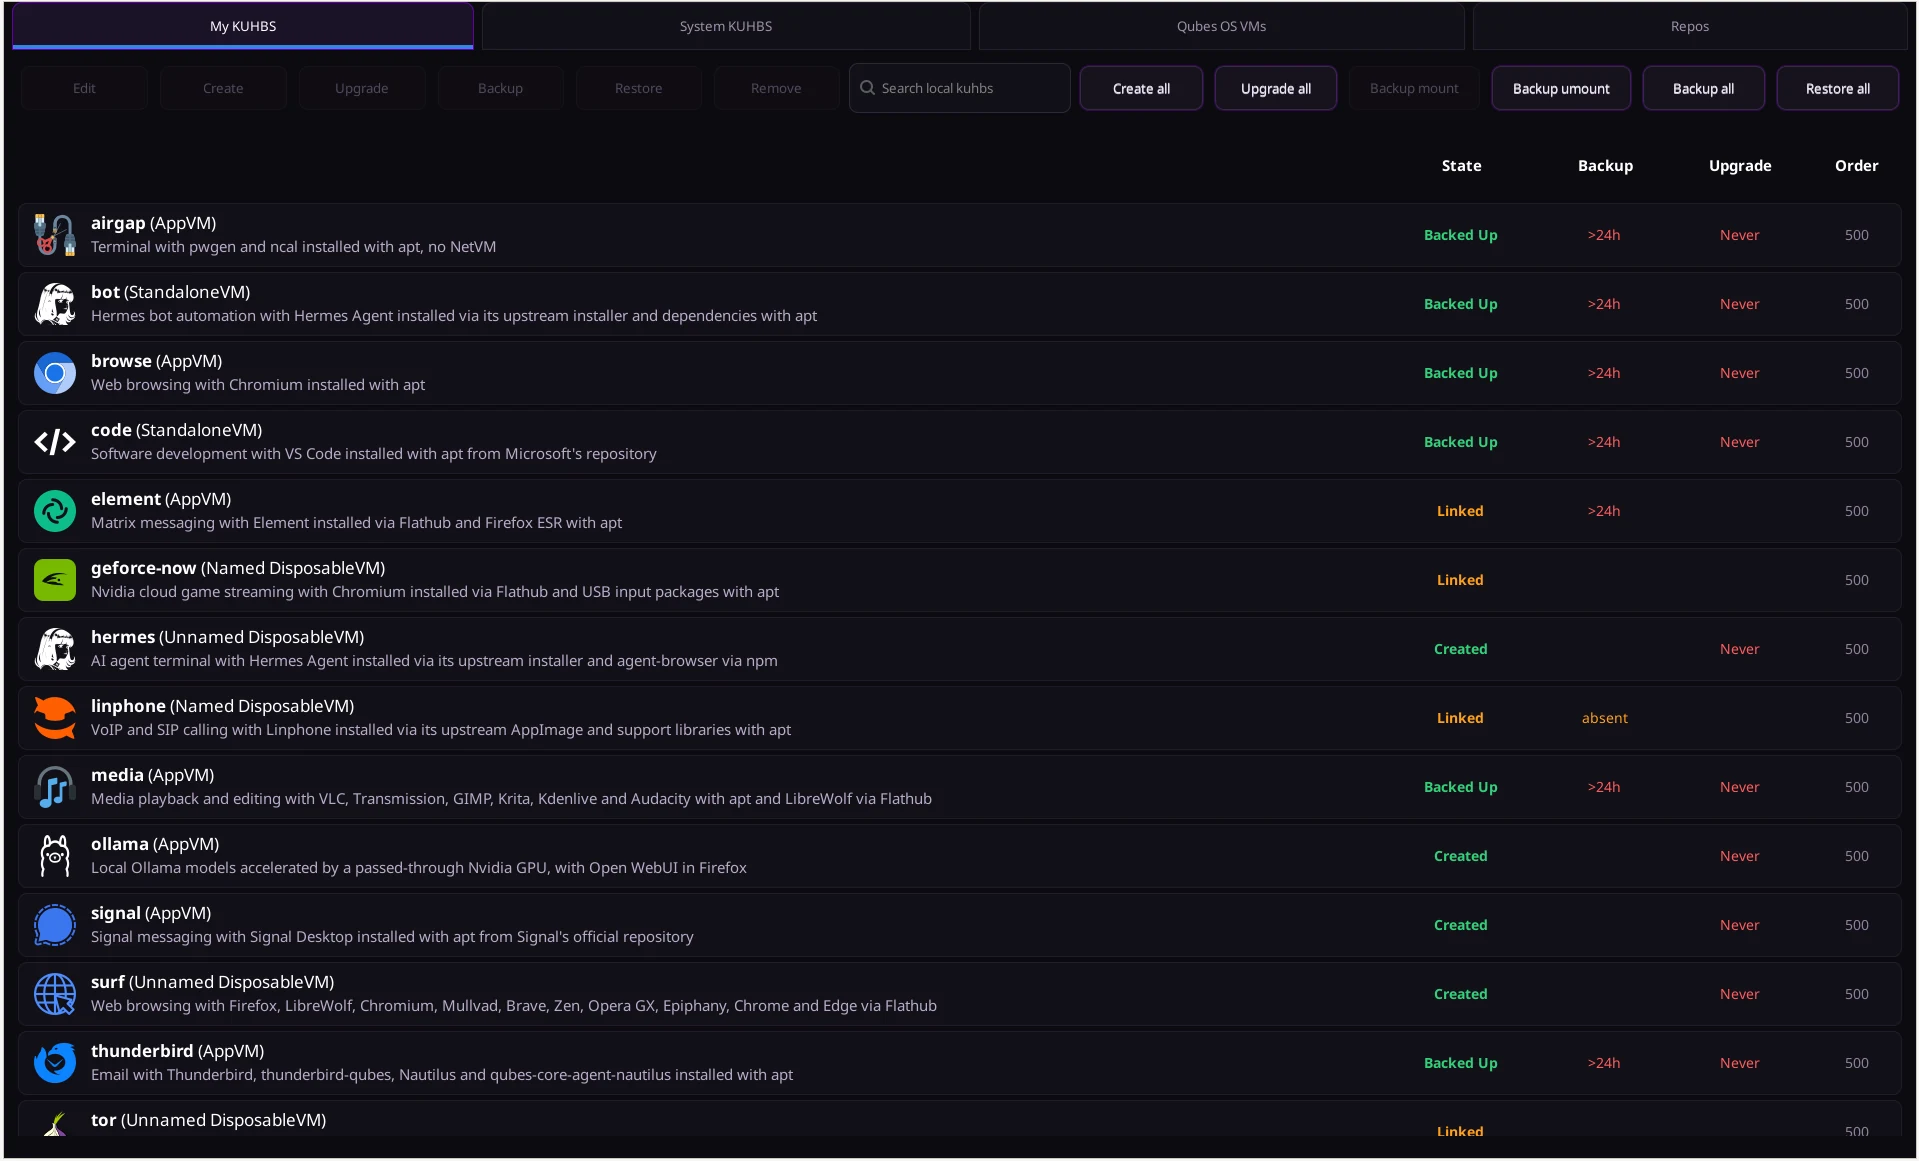The width and height of the screenshot is (1919, 1161).
Task: Click the media music note icon
Action: pos(55,787)
